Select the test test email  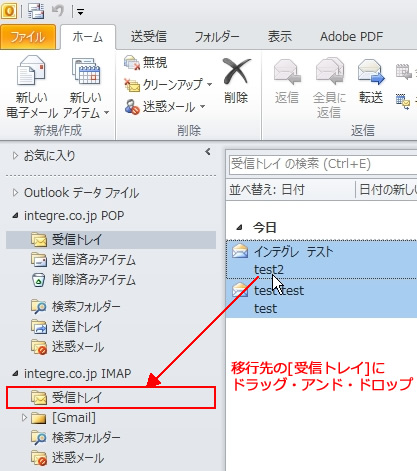[321, 299]
